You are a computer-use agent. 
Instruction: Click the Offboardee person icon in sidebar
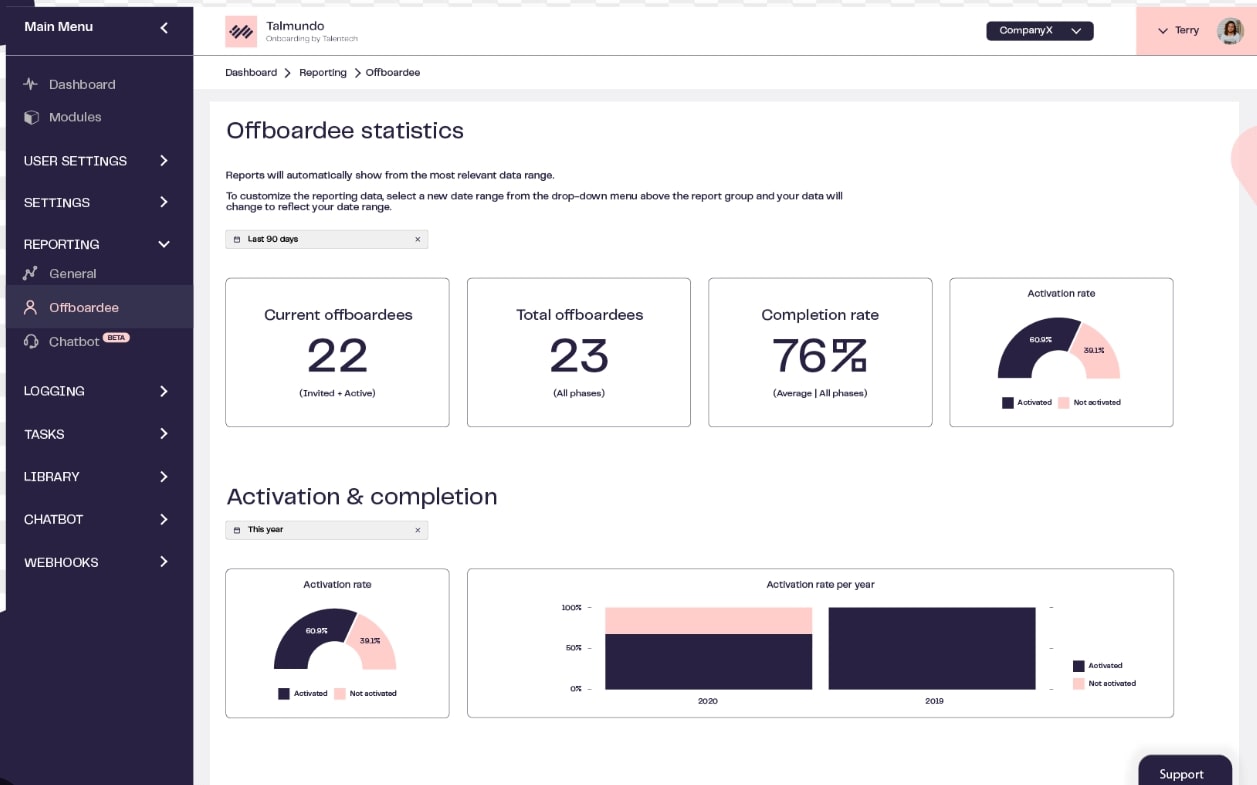point(31,307)
